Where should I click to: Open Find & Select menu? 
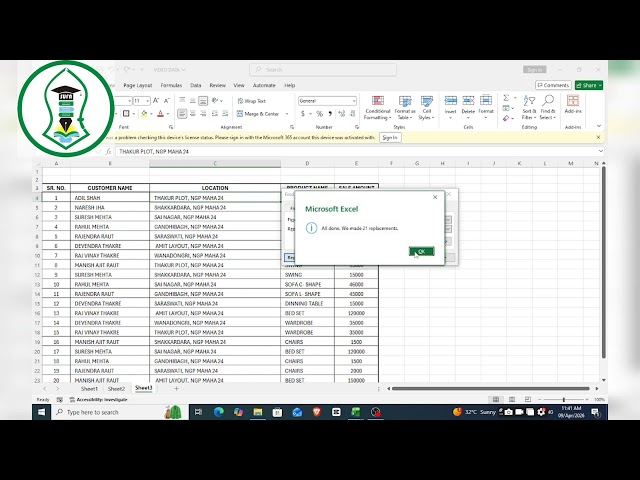tap(548, 108)
